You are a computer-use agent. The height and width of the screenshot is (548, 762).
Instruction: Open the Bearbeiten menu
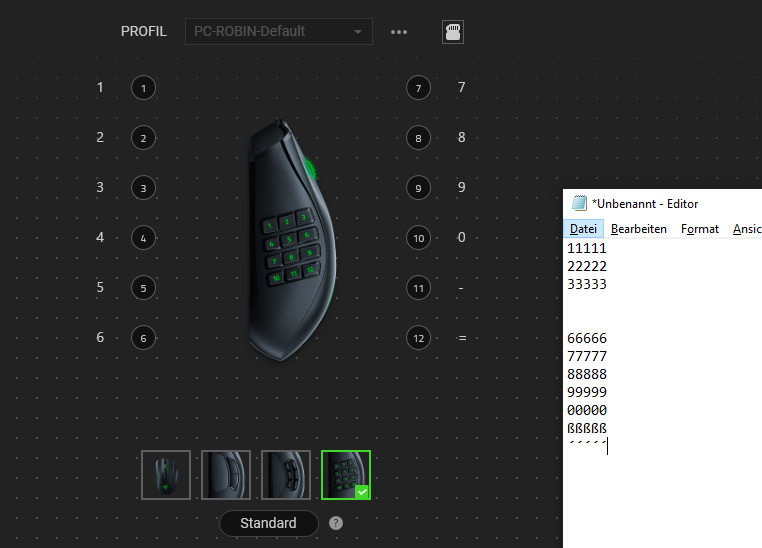pyautogui.click(x=639, y=229)
